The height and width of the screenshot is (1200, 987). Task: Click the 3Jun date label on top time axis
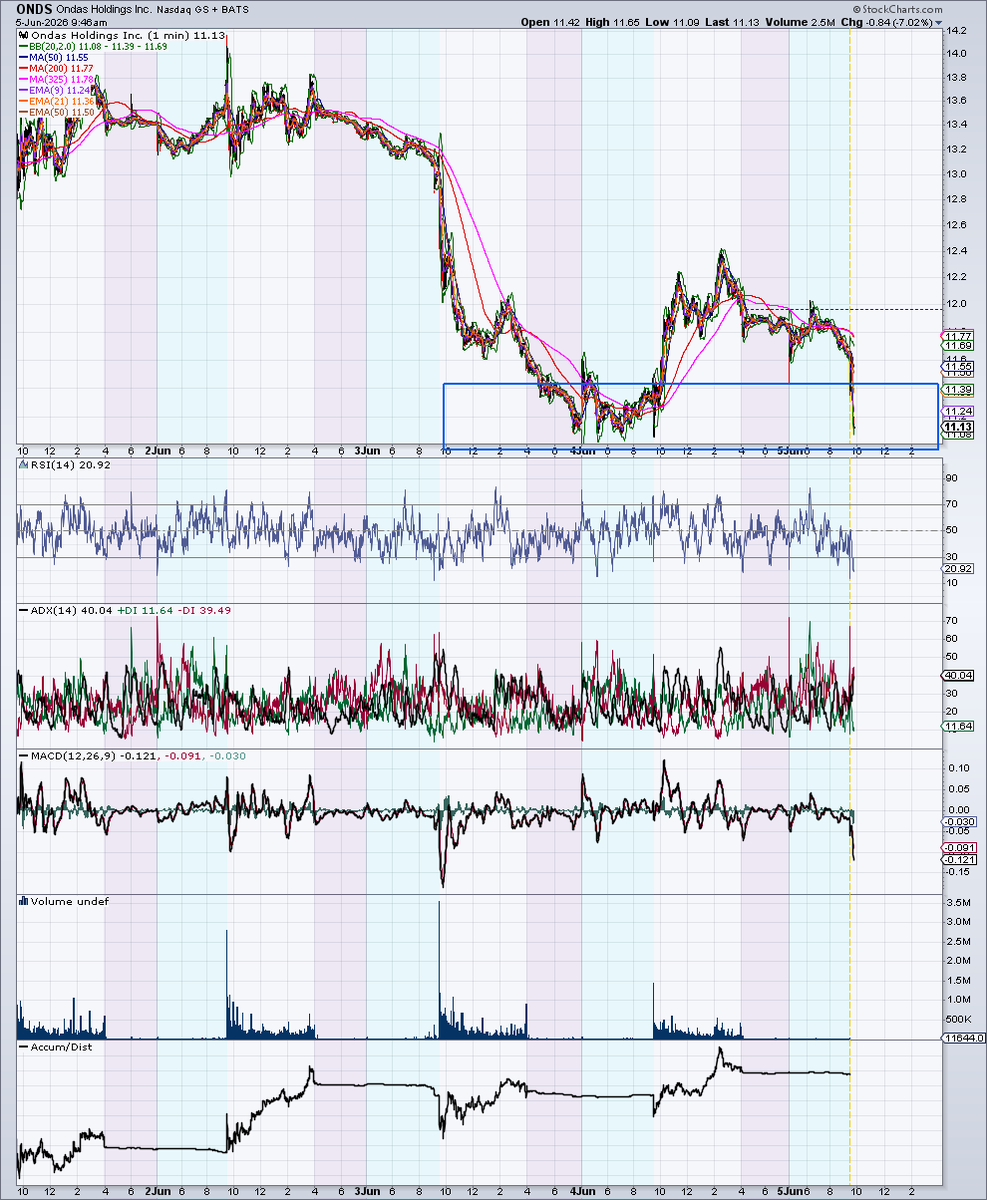pyautogui.click(x=368, y=451)
